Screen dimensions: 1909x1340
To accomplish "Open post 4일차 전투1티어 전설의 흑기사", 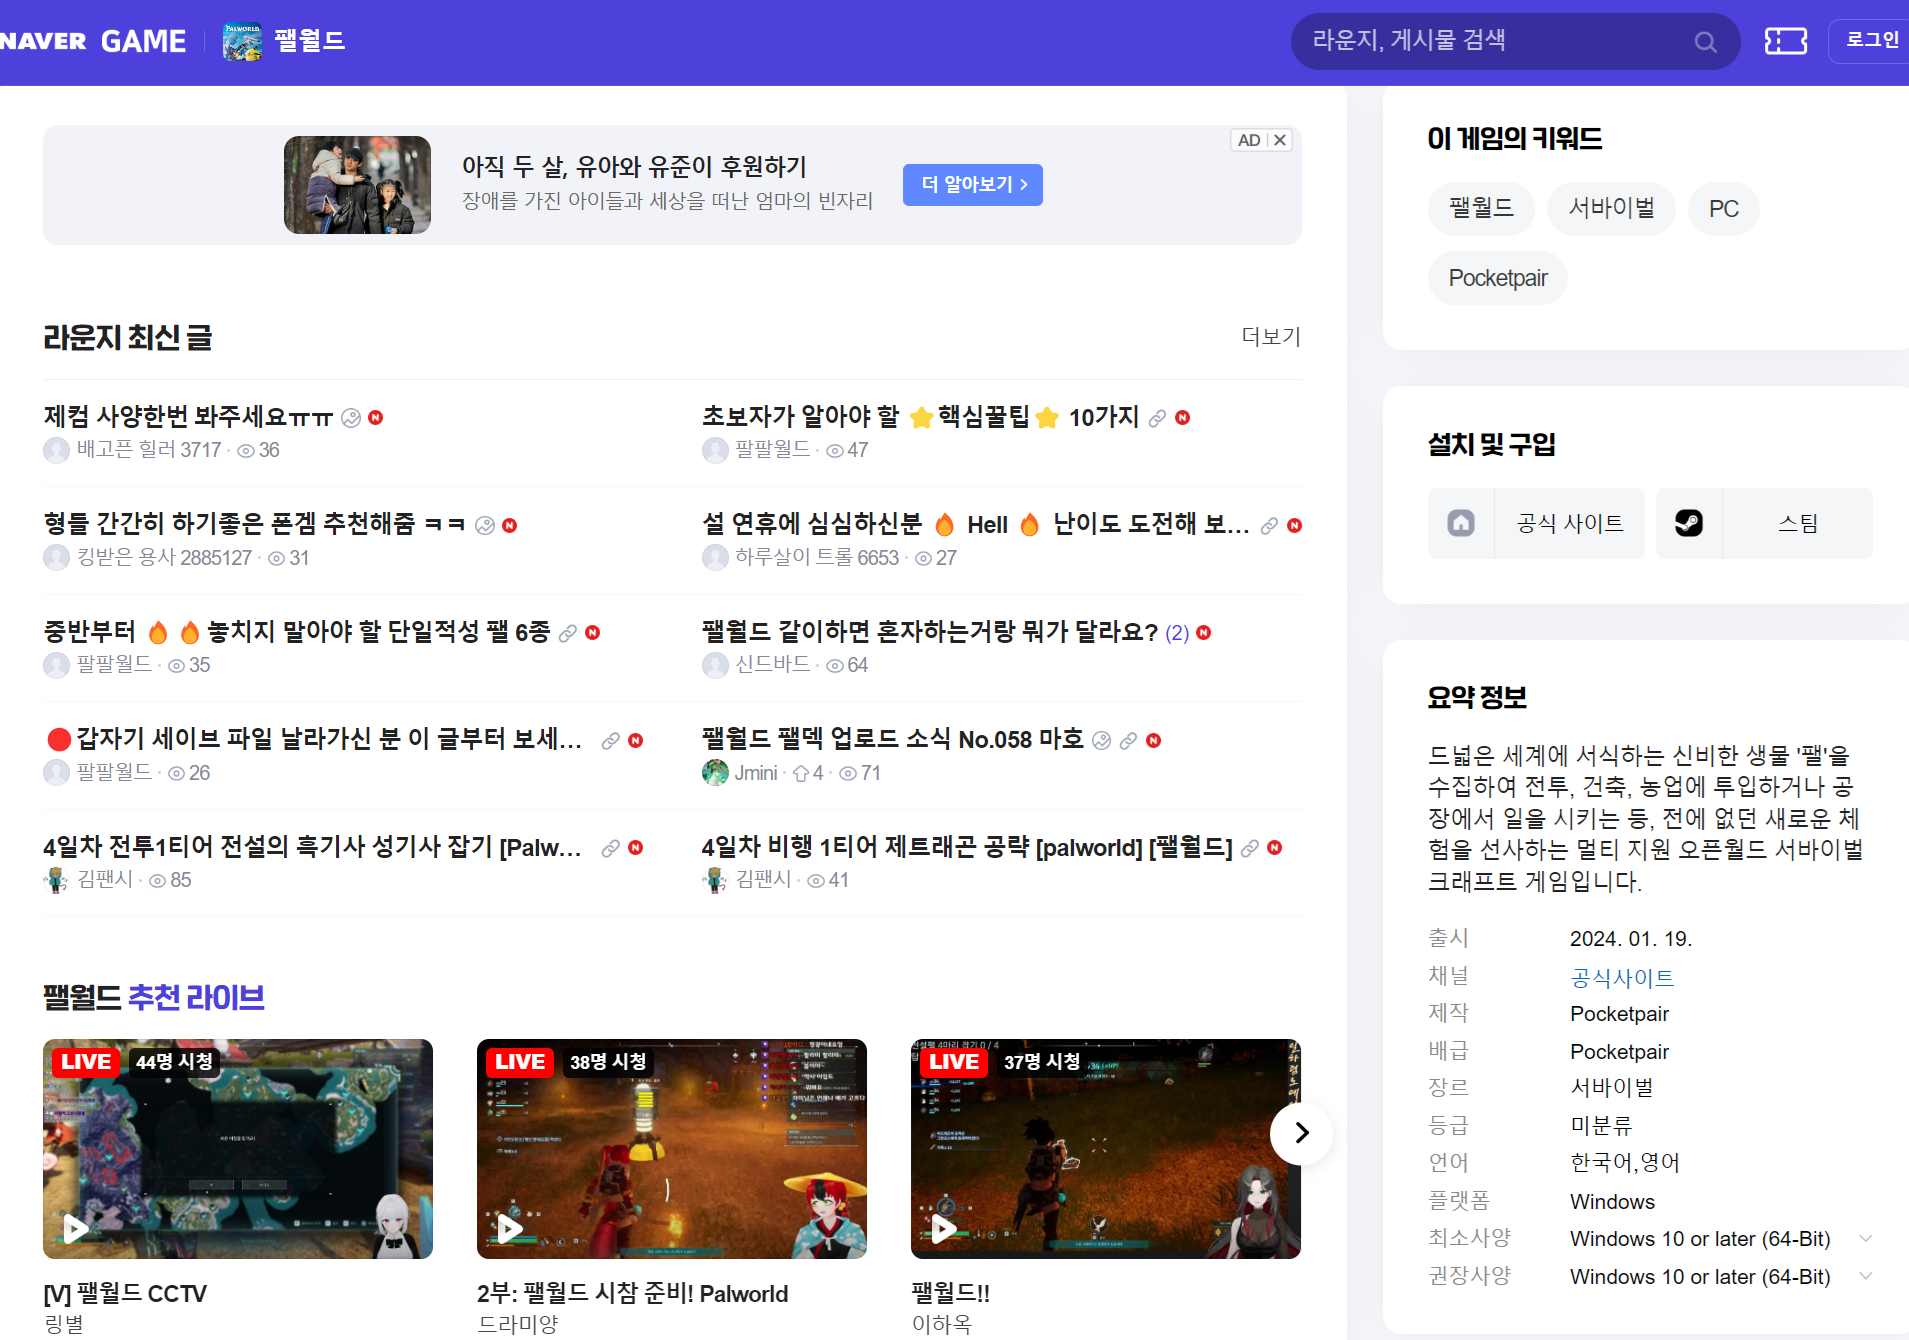I will pyautogui.click(x=312, y=847).
